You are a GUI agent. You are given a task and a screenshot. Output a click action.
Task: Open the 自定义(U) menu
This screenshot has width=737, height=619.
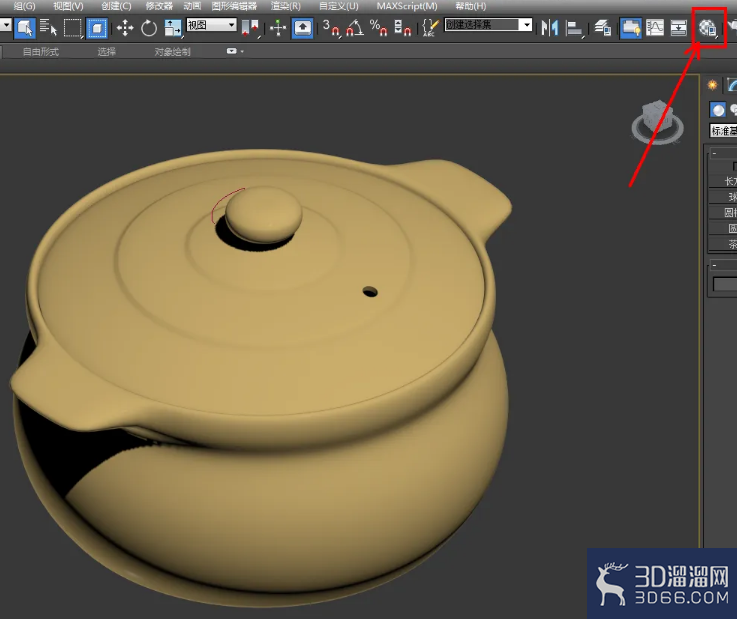(338, 6)
